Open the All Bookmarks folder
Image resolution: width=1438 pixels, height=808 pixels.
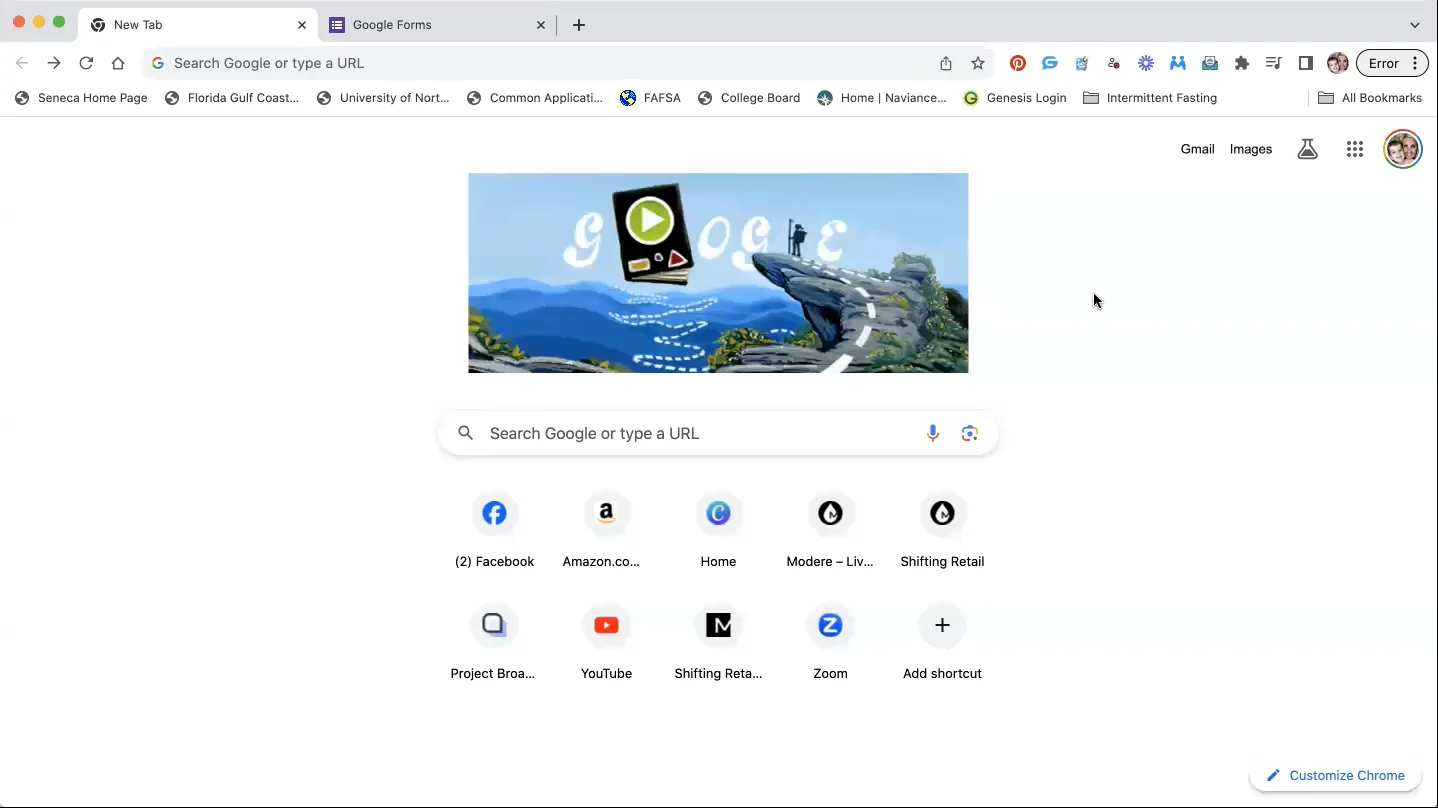pyautogui.click(x=1370, y=98)
